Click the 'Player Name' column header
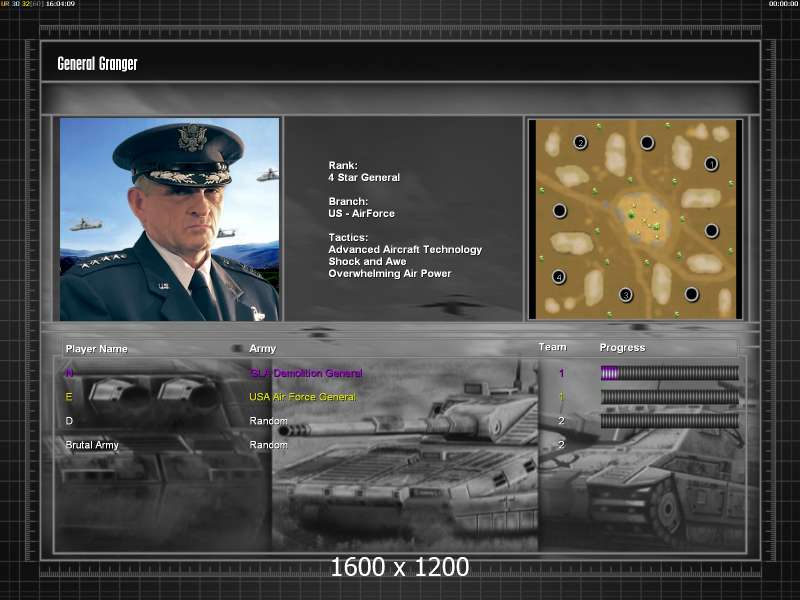 pyautogui.click(x=96, y=349)
